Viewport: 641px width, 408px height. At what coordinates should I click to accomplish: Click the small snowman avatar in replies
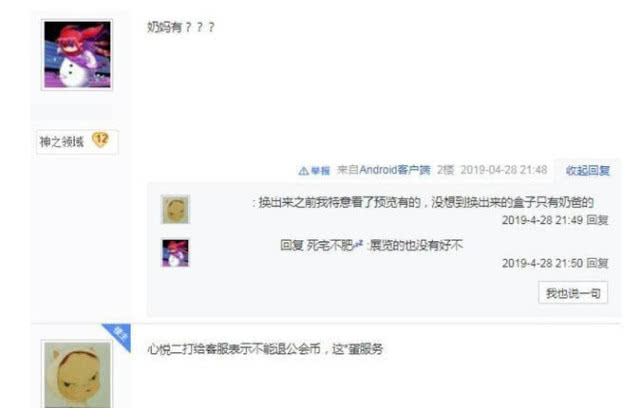pos(175,253)
